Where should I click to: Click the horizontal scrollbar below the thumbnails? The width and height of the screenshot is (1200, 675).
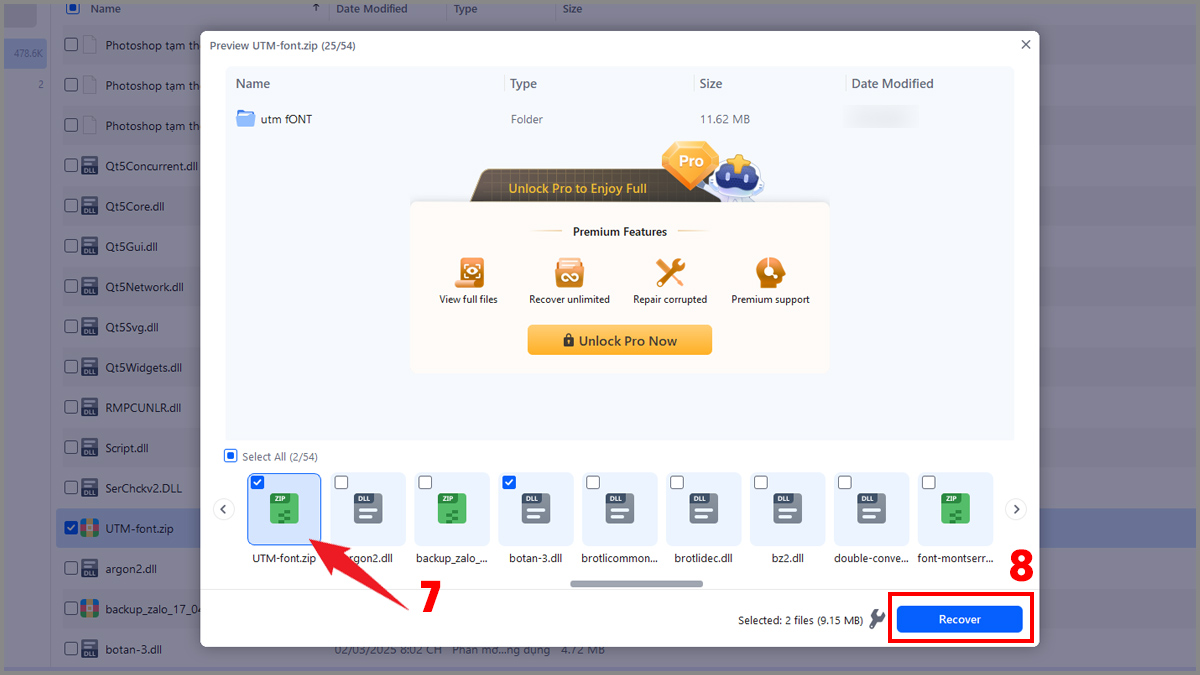tap(636, 583)
